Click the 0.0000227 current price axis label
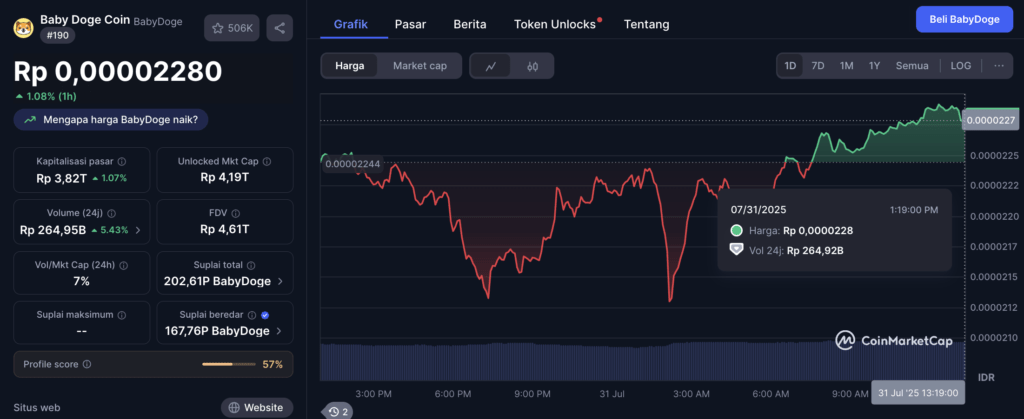1024x419 pixels. pos(990,120)
